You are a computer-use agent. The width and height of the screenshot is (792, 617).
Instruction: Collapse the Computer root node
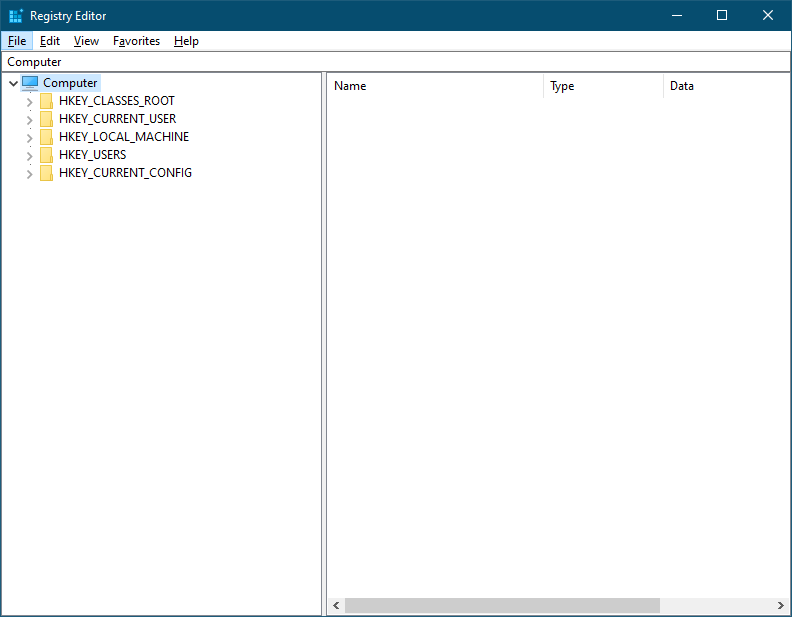13,84
